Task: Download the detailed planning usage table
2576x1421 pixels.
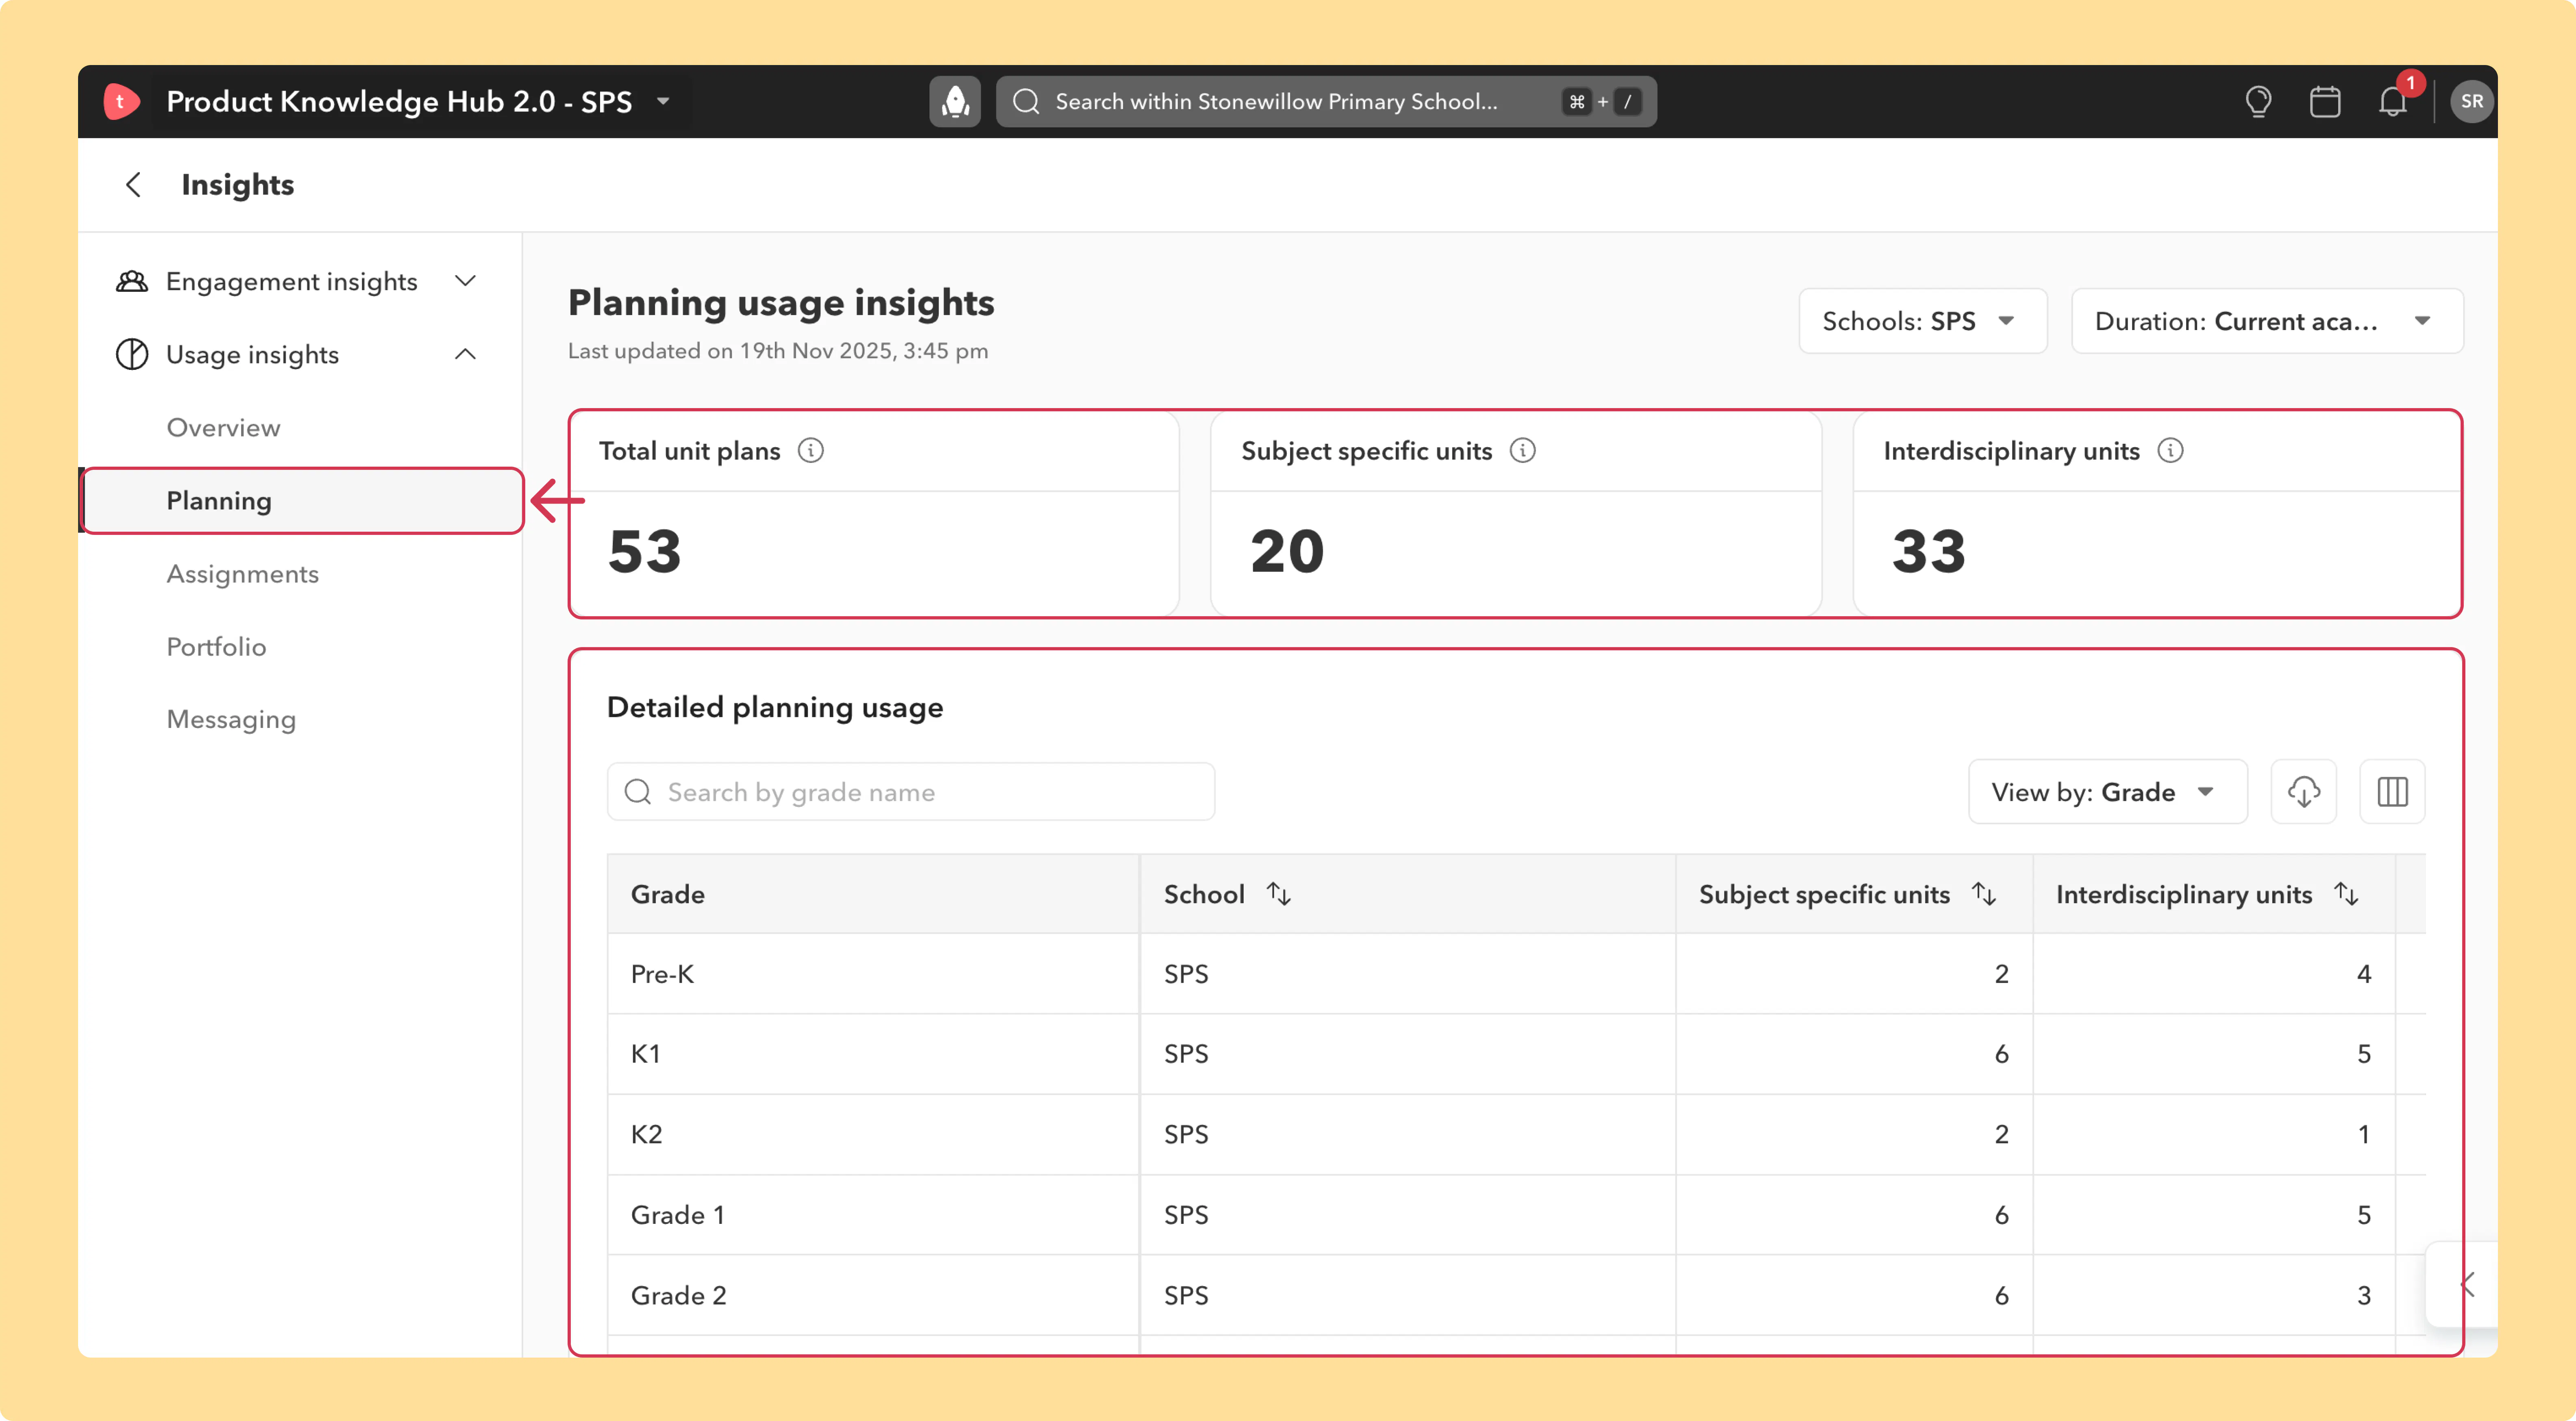Action: point(2304,792)
